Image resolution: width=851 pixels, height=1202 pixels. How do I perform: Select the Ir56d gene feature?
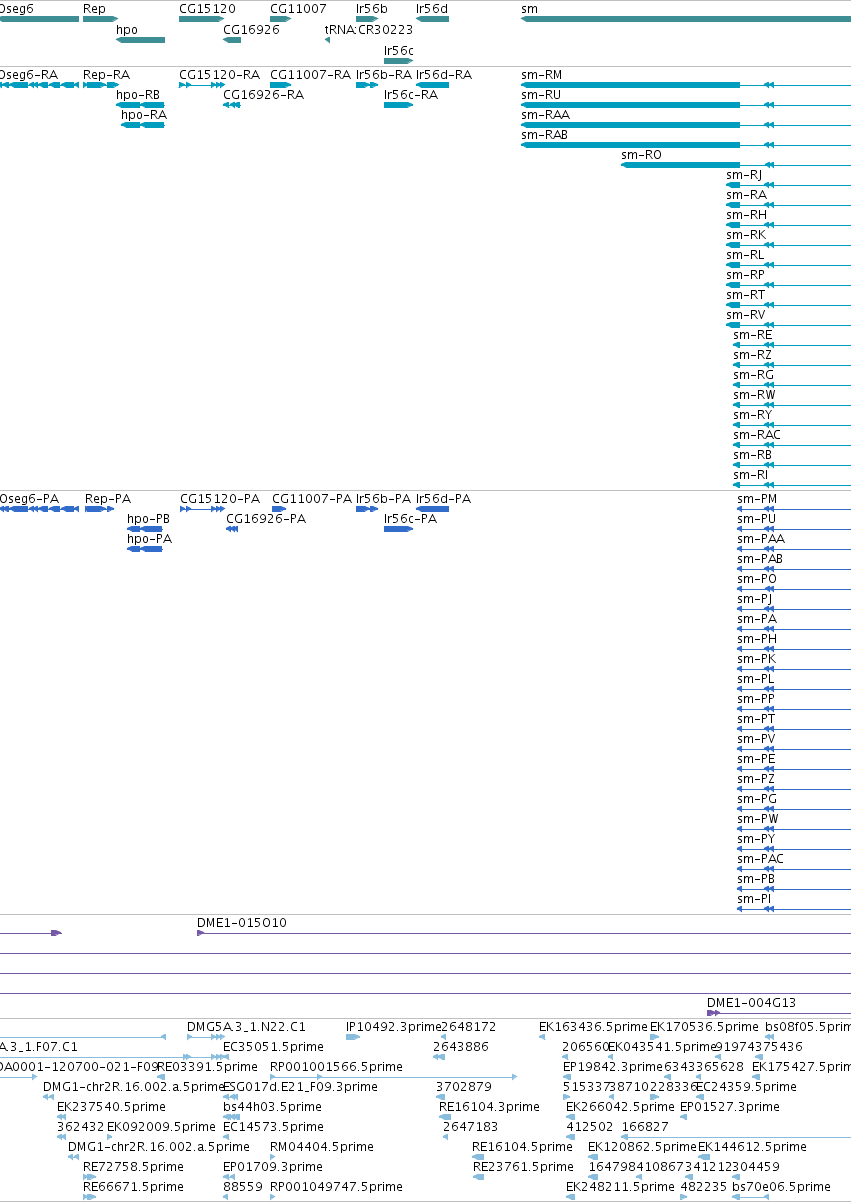(x=432, y=19)
